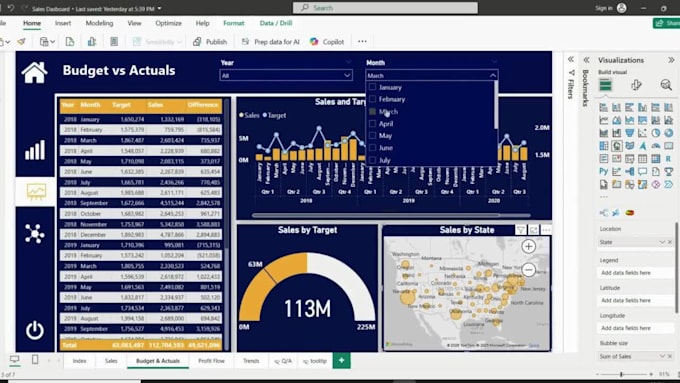Click Sign in at the top right

(x=604, y=8)
